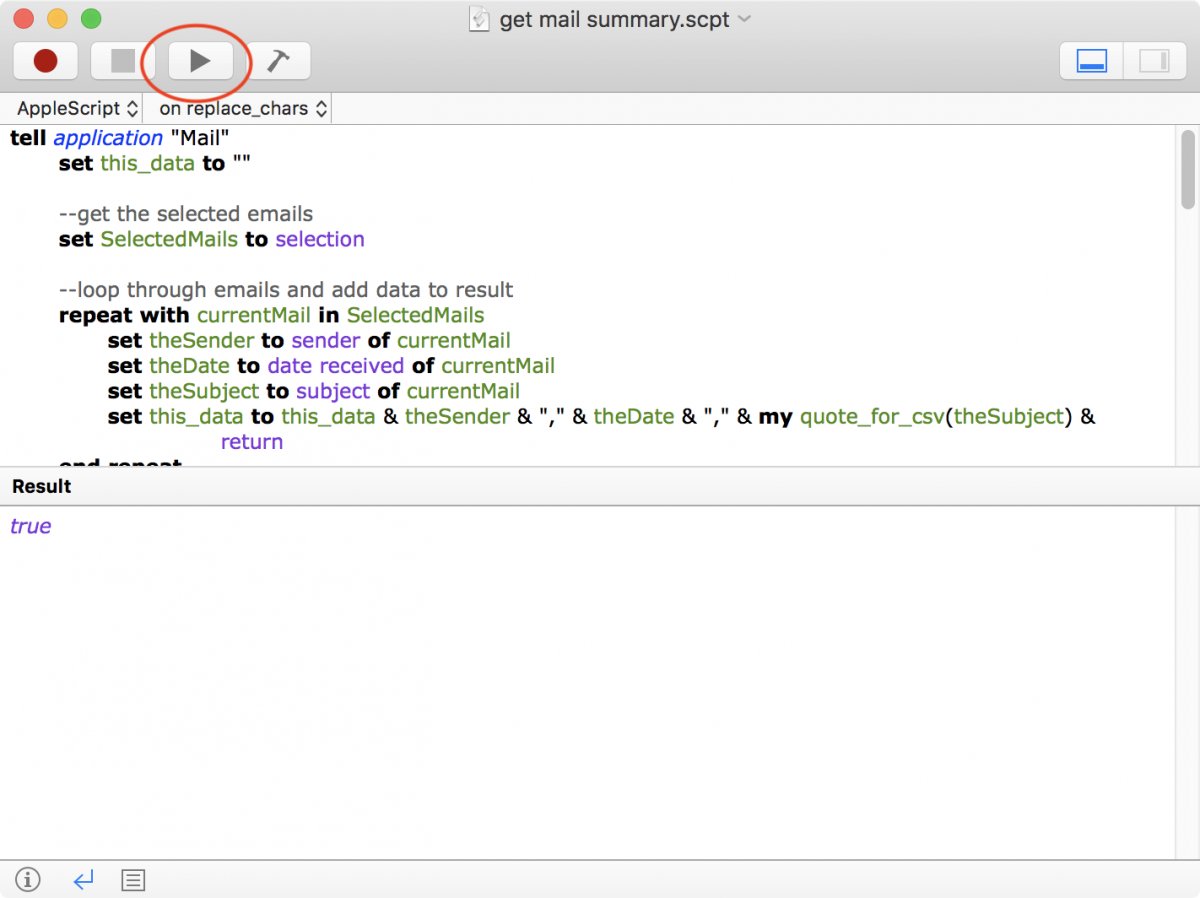Viewport: 1200px width, 898px height.
Task: Show the script description info icon
Action: [x=28, y=880]
